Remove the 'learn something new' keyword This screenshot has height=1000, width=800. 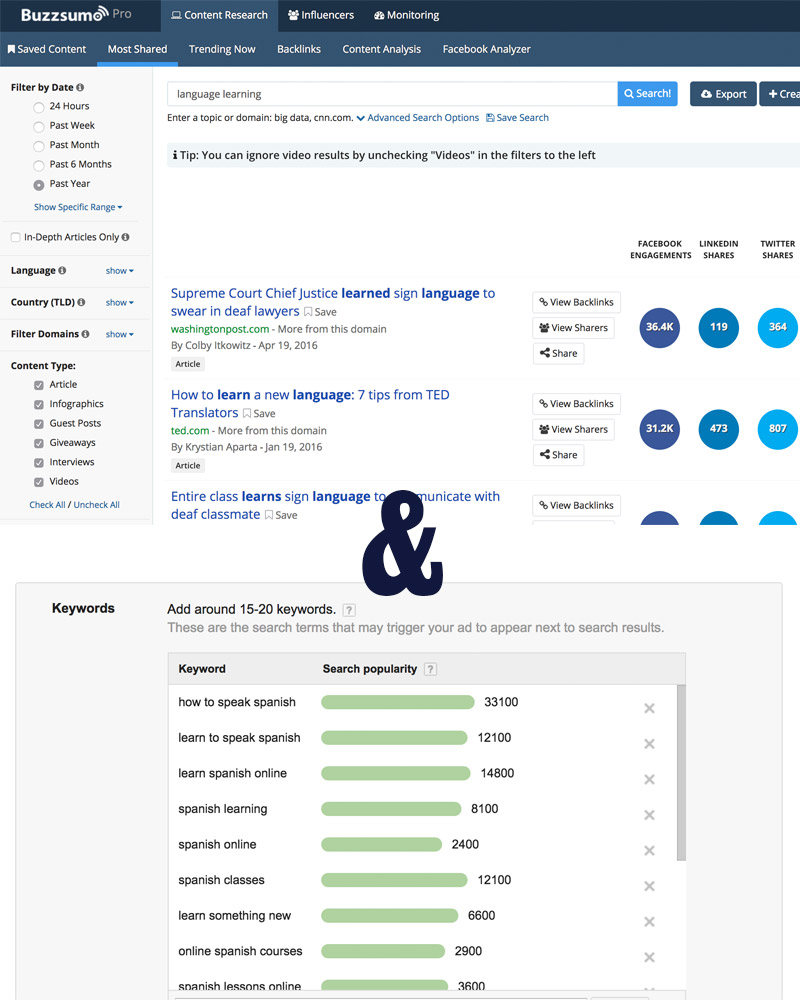(x=649, y=922)
